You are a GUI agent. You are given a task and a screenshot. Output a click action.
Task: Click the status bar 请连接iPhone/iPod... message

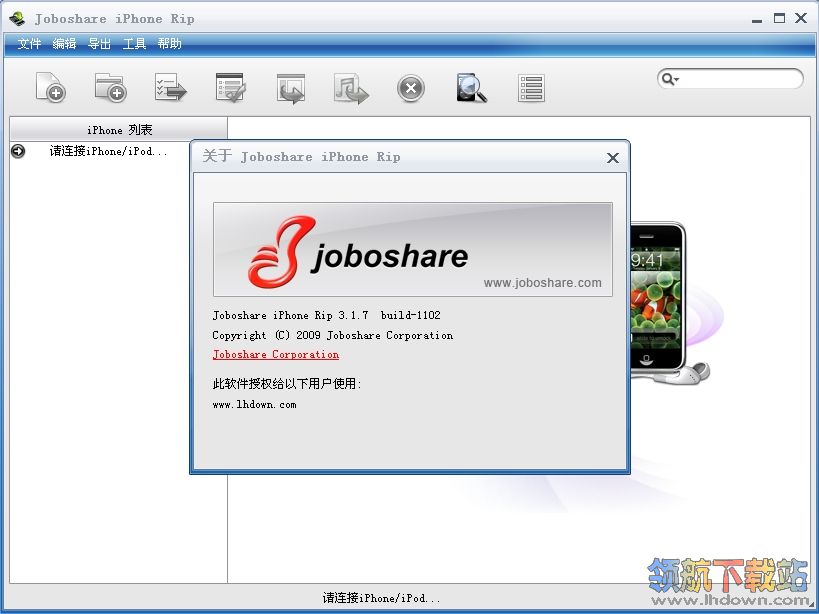pyautogui.click(x=381, y=598)
